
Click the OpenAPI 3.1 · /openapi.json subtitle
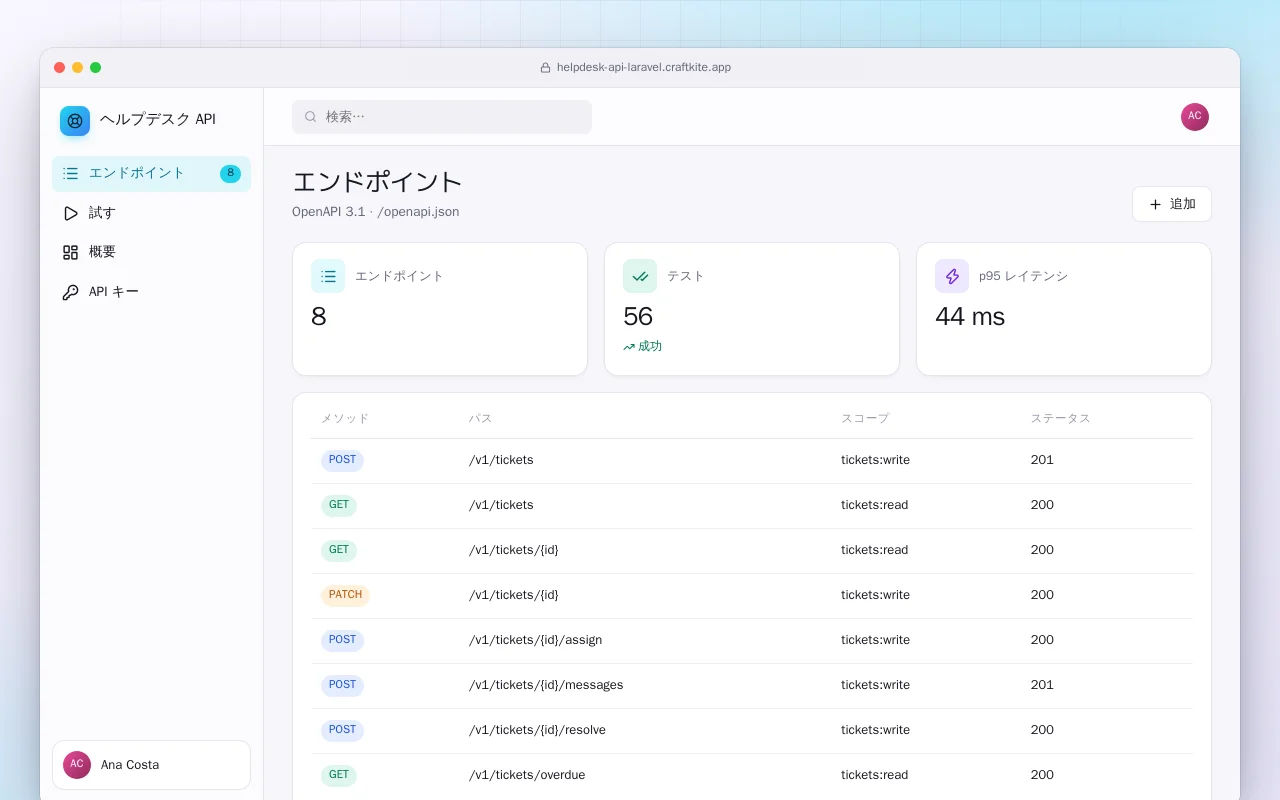pyautogui.click(x=376, y=212)
